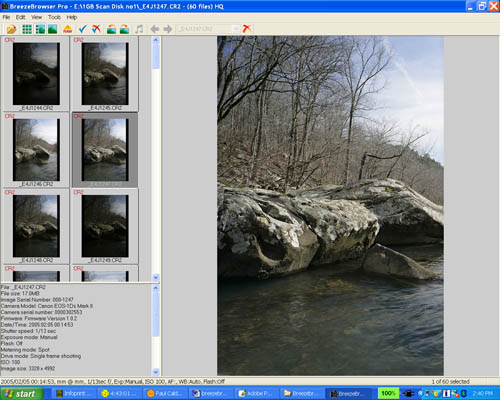Screen dimensions: 500x400
Task: Click the 'File size: 17.0MB' line
Action: point(20,293)
